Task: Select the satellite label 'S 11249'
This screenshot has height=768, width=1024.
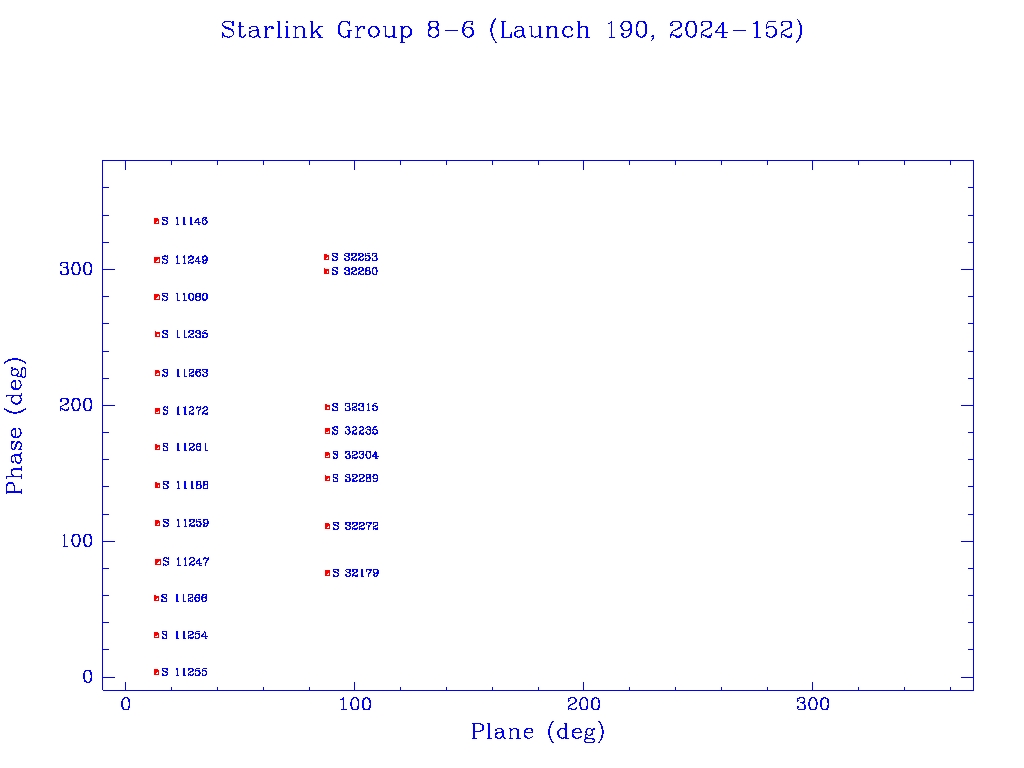Action: (185, 260)
